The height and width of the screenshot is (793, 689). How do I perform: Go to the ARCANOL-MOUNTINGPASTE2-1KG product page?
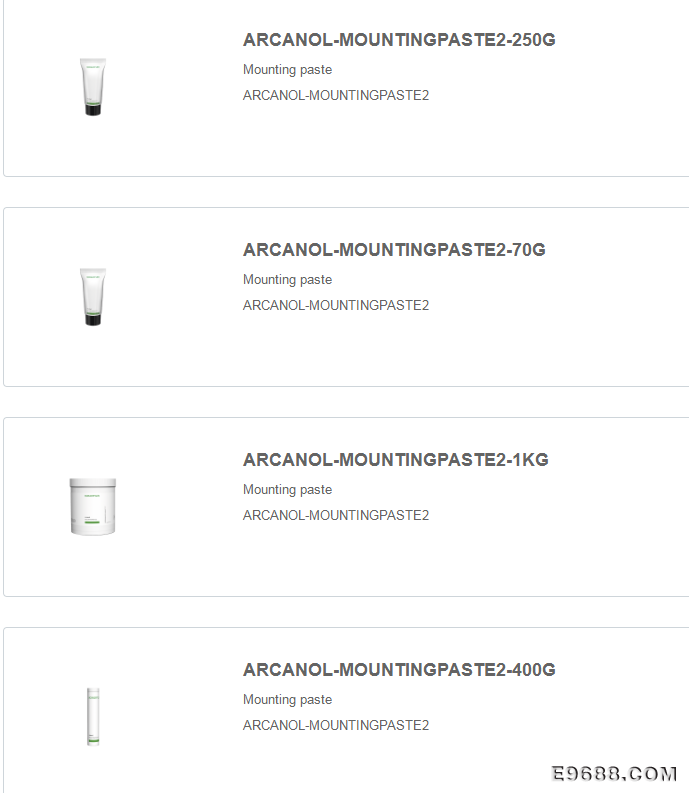(x=396, y=459)
